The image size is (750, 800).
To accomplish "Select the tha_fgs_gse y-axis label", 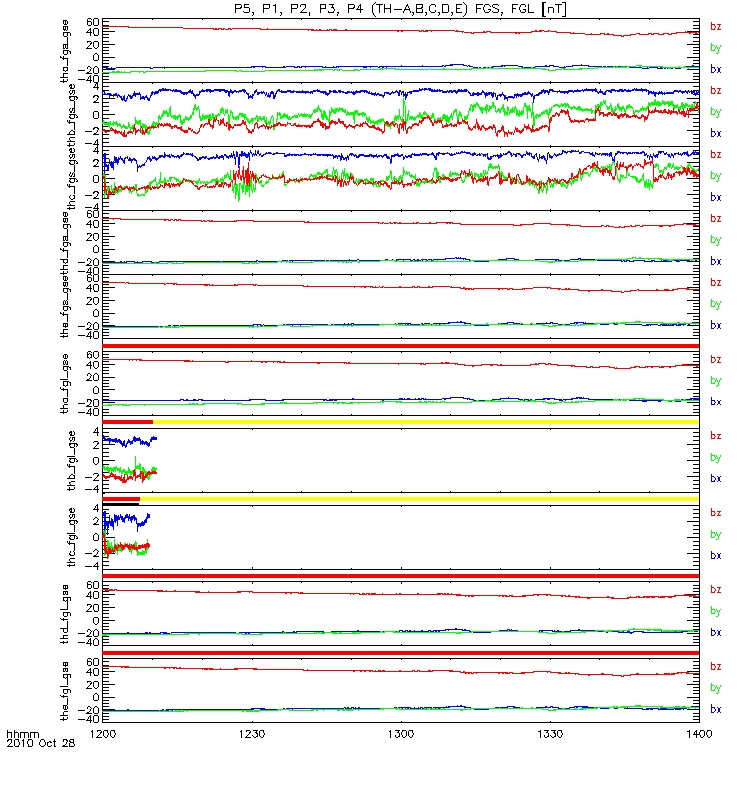I will (x=65, y=51).
